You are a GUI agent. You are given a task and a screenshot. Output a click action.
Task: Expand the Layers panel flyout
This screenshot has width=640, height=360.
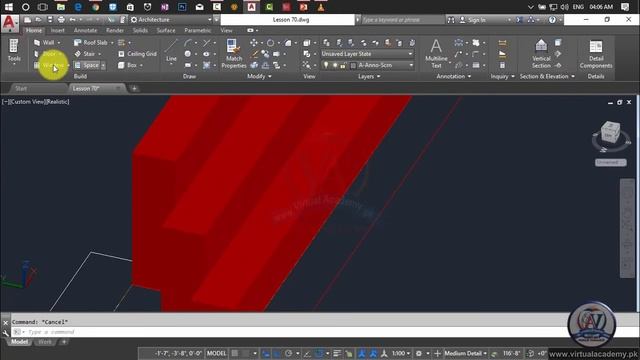[369, 76]
